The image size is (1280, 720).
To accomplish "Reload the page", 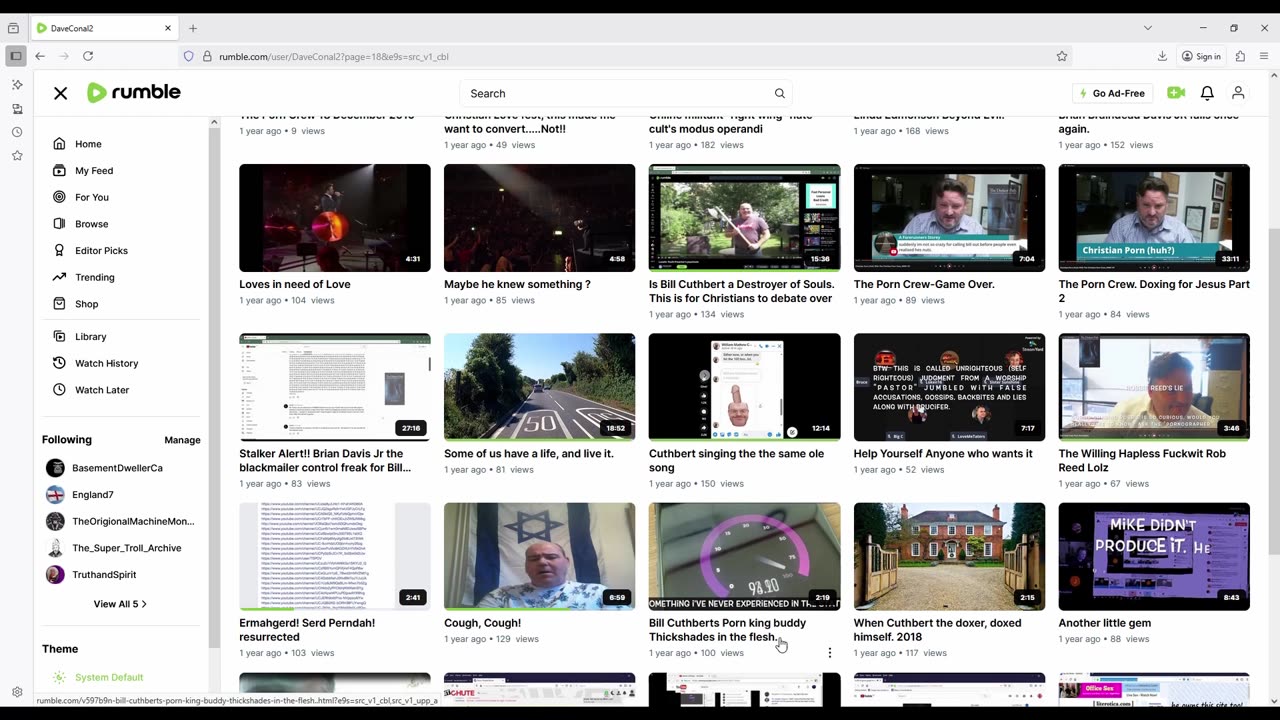I will pyautogui.click(x=88, y=56).
